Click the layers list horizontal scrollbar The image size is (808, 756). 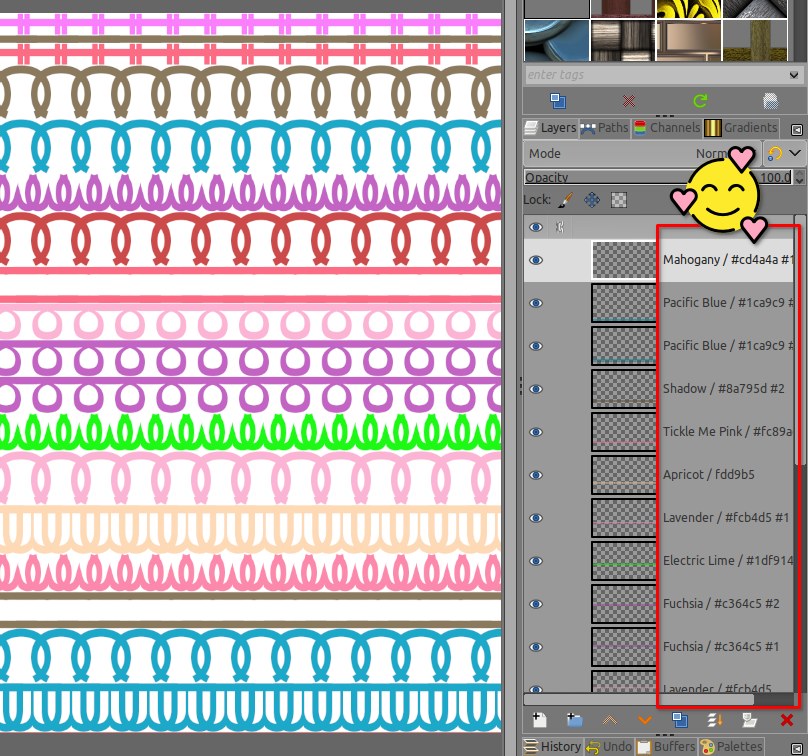click(638, 699)
